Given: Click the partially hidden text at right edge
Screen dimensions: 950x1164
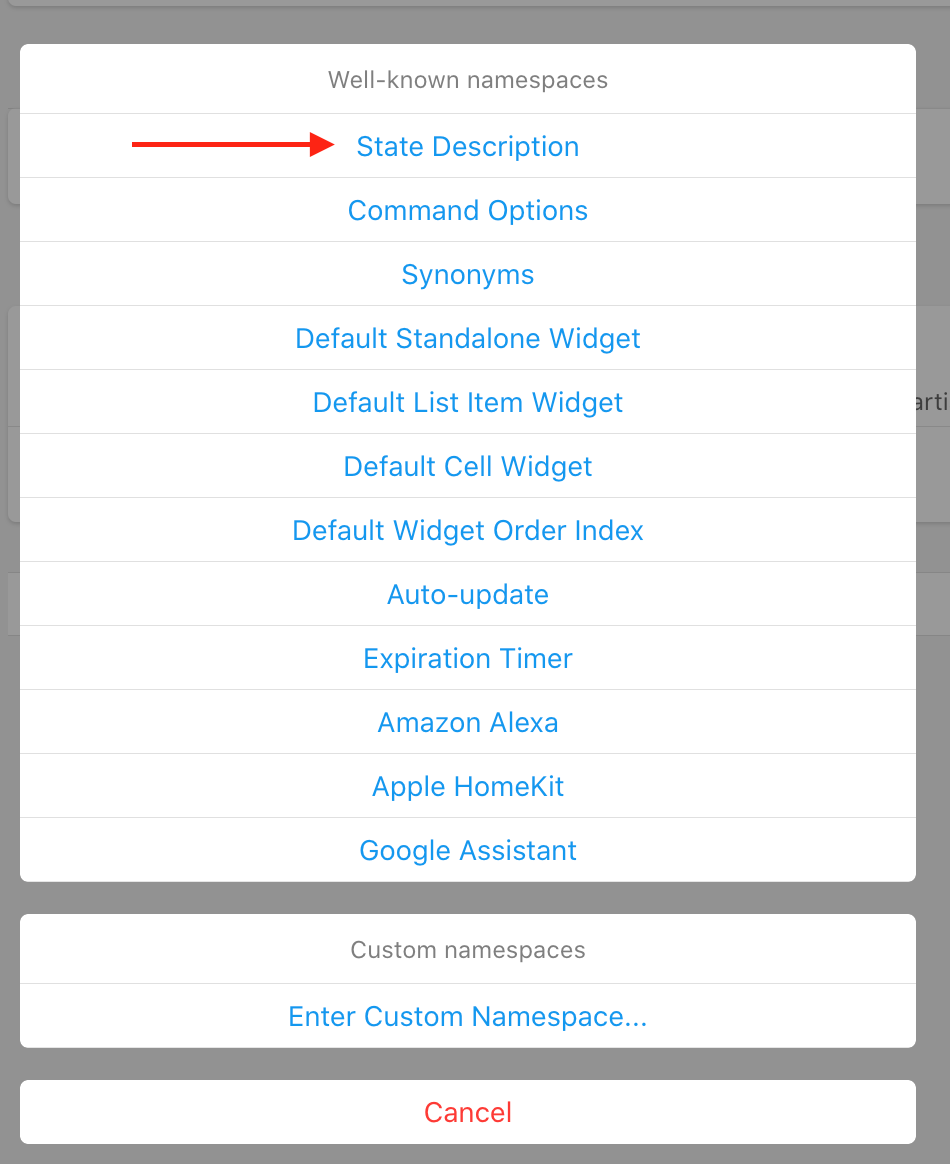Looking at the screenshot, I should (x=932, y=402).
